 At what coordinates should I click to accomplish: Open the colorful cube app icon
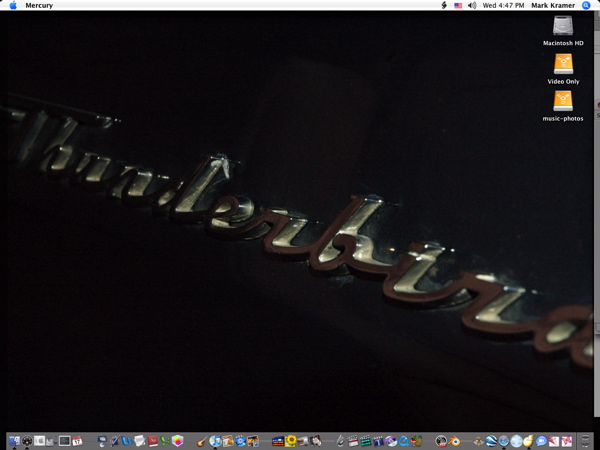tap(178, 441)
